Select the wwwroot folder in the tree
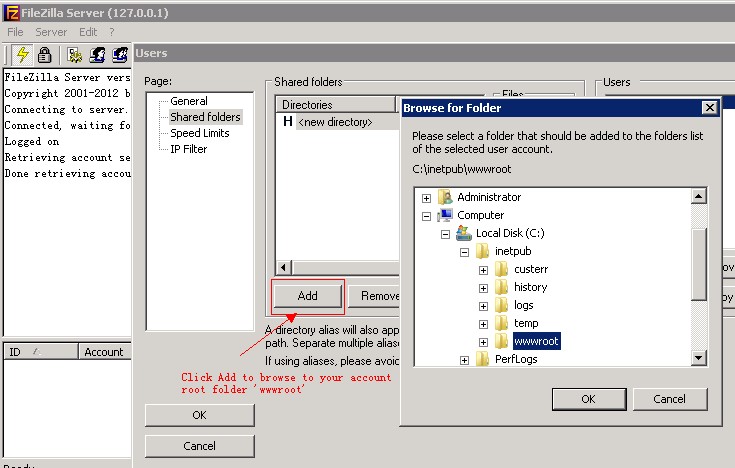 click(536, 341)
